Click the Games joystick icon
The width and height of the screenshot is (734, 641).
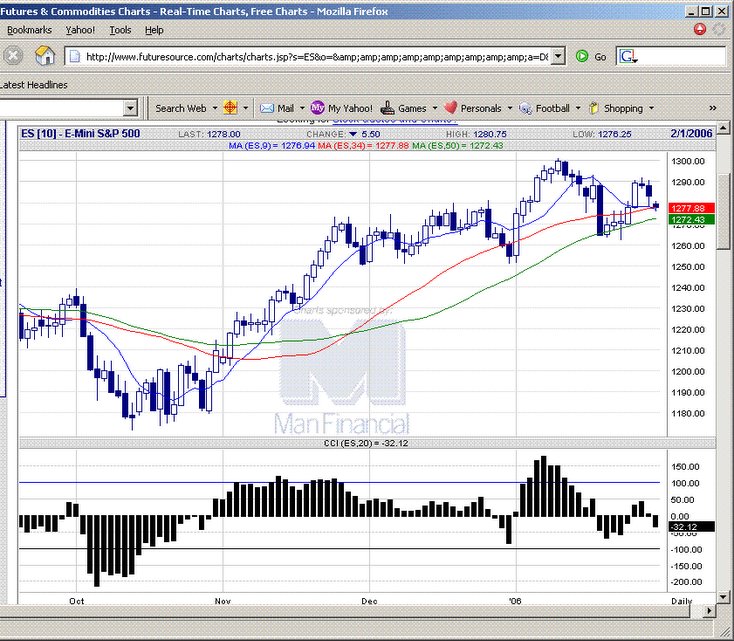387,108
